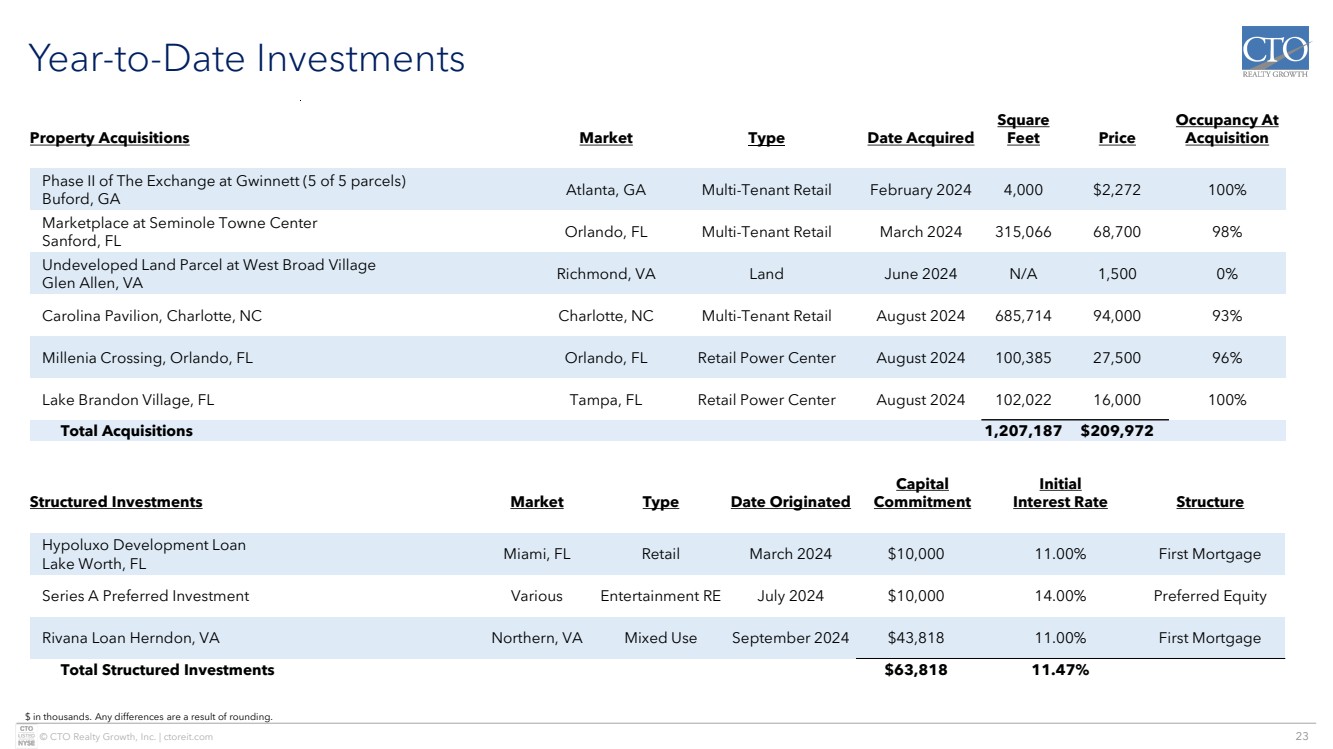Click 'Date Originated' column header

[790, 502]
